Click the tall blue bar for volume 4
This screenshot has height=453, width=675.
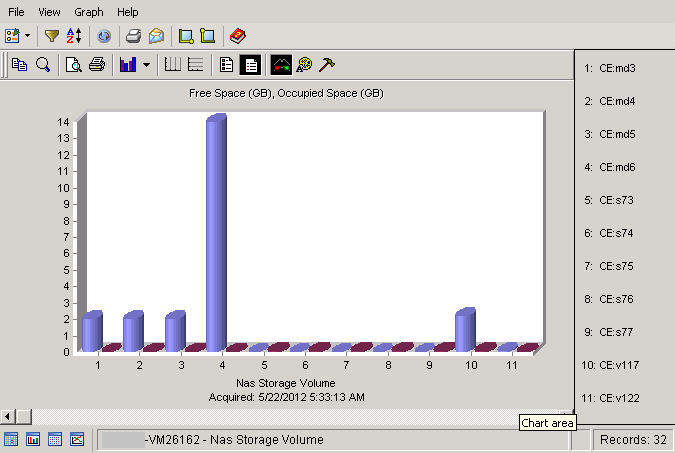click(216, 233)
